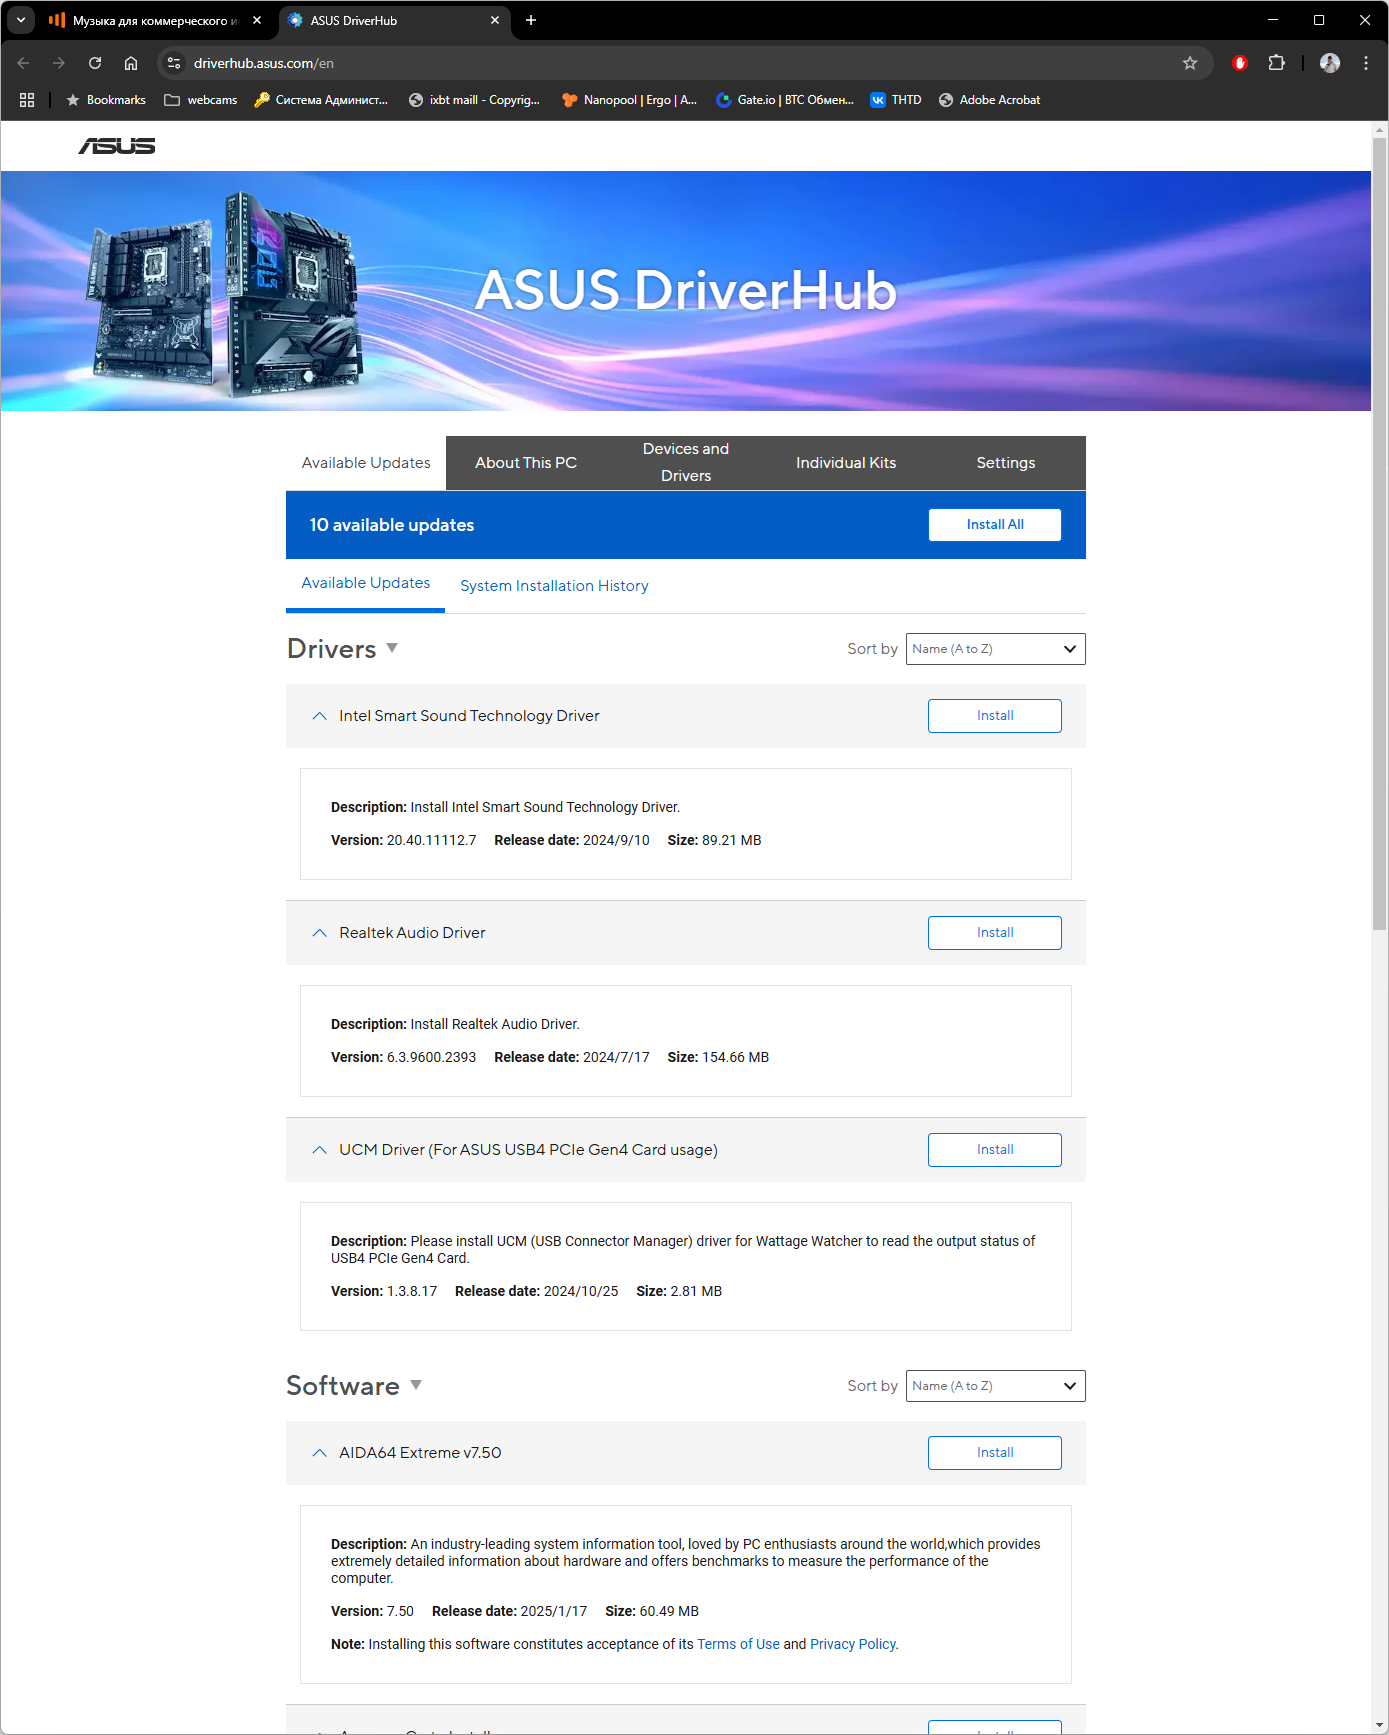Collapse Intel Smart Sound Technology Driver details

click(320, 716)
